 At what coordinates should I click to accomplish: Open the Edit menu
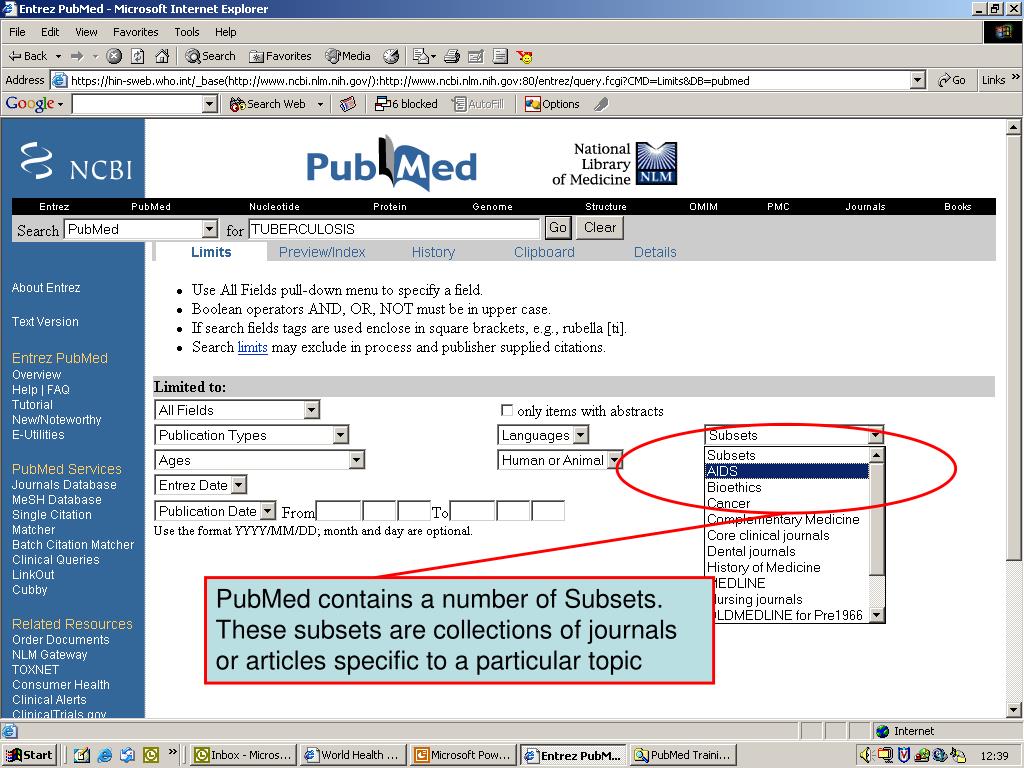[x=50, y=32]
